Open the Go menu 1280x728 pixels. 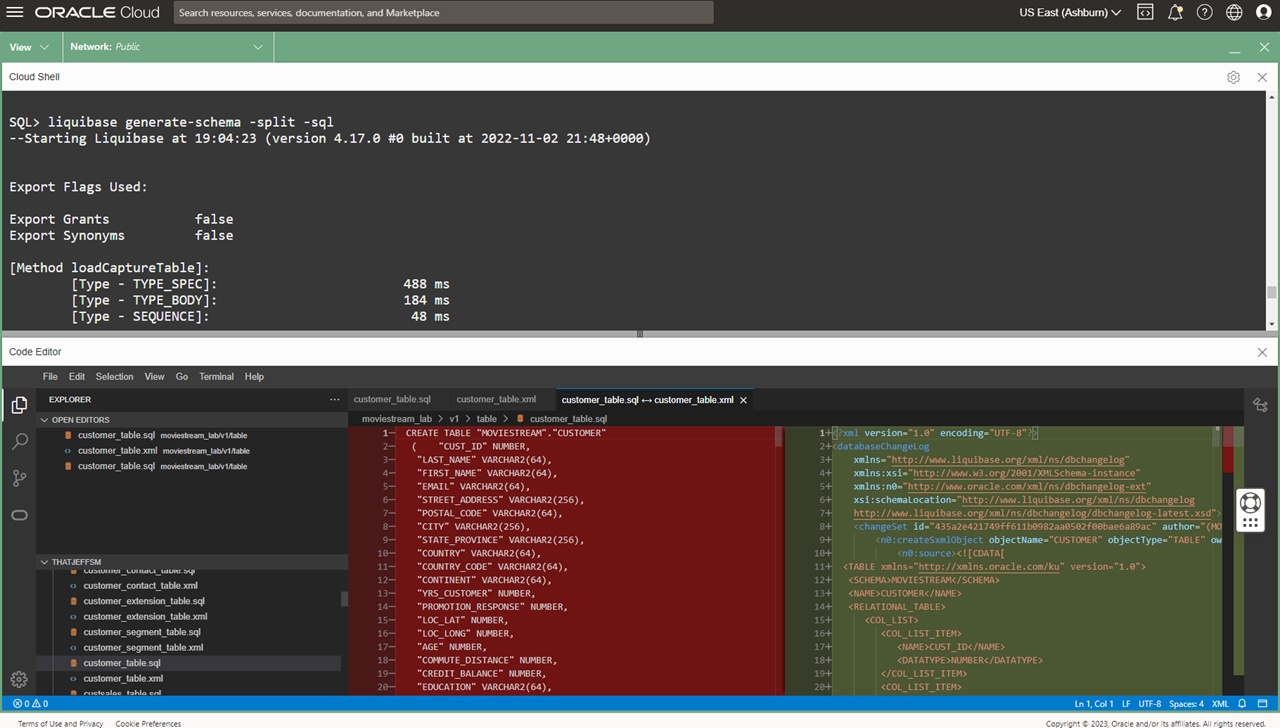click(x=182, y=377)
